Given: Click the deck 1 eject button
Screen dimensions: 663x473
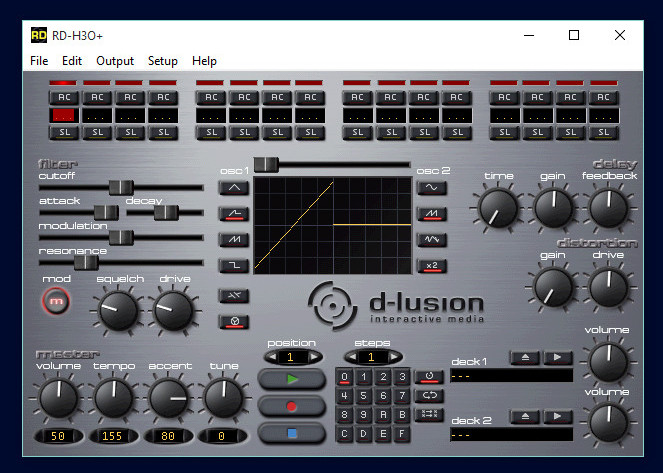Looking at the screenshot, I should pyautogui.click(x=525, y=358).
